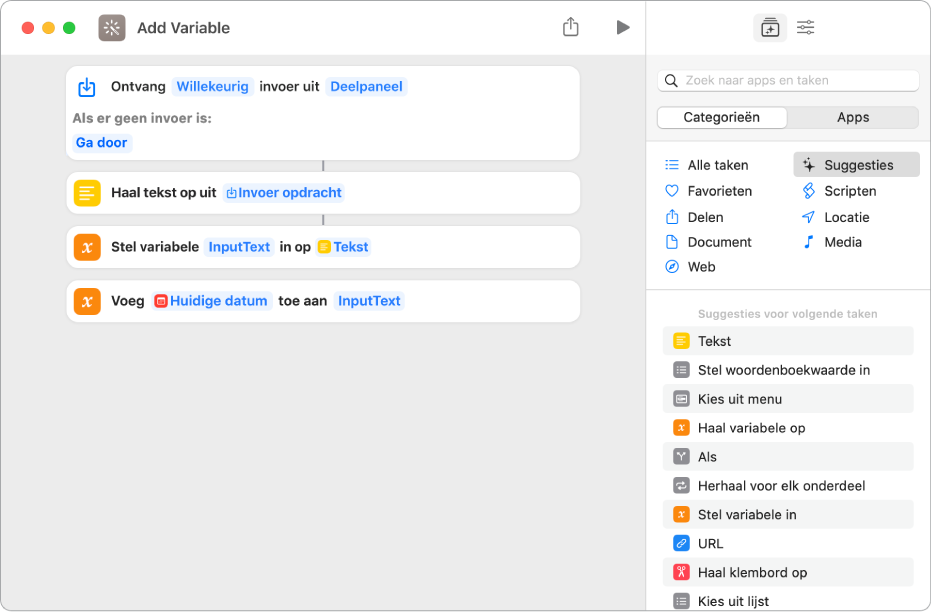Click the InputText variable name in Stel variabele

(x=239, y=247)
